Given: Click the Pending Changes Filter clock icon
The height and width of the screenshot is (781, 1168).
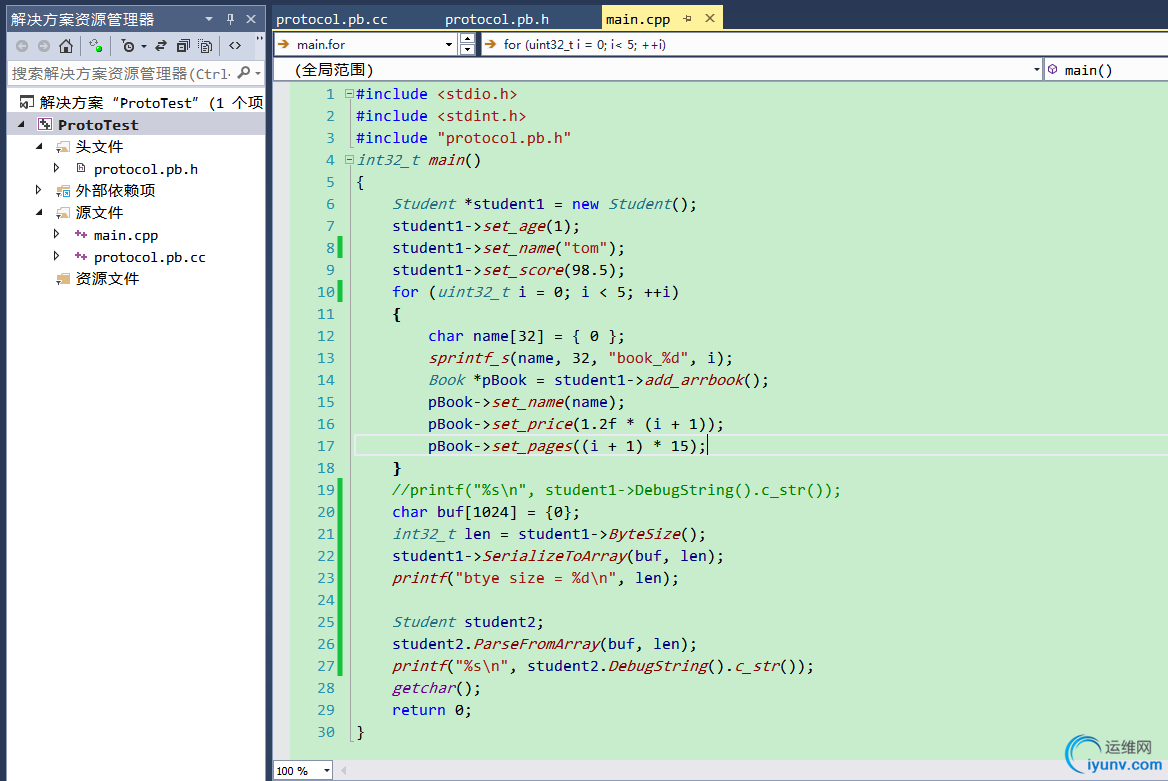Looking at the screenshot, I should click(128, 45).
